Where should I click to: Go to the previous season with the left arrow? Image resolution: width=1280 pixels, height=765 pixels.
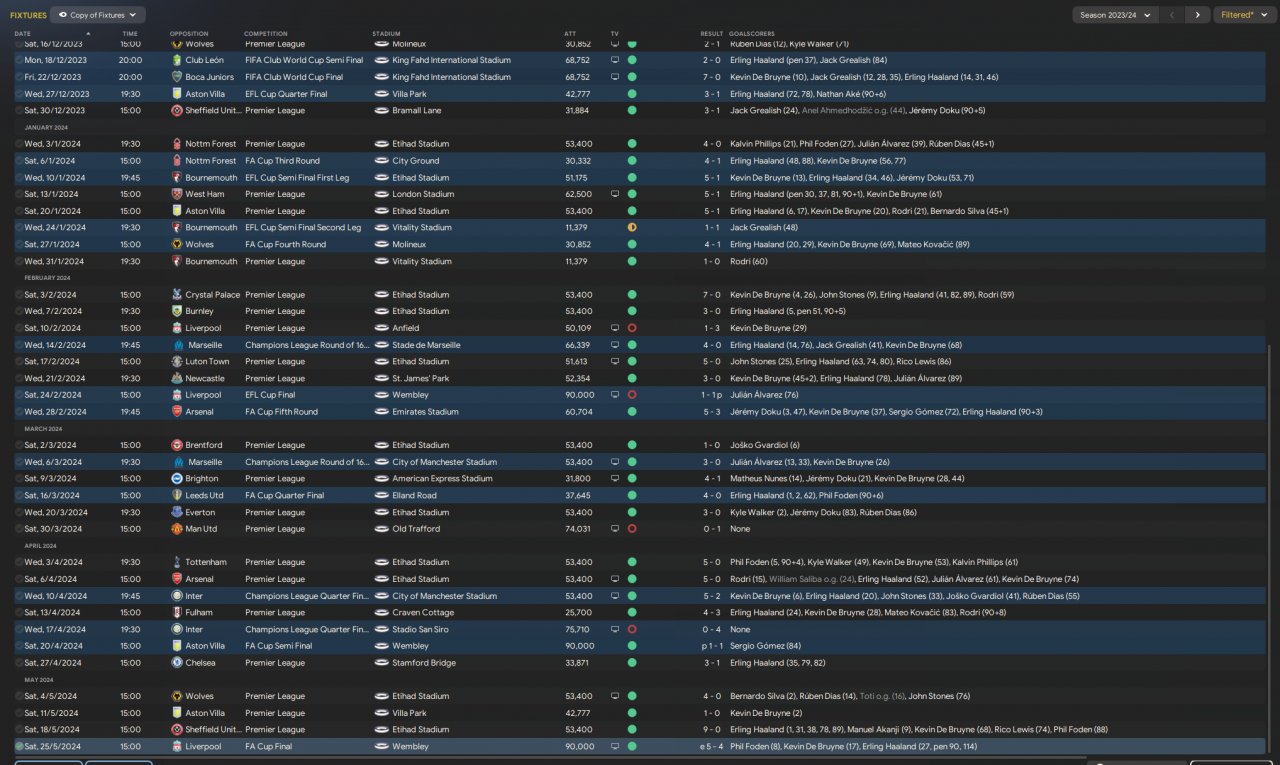click(x=1173, y=15)
